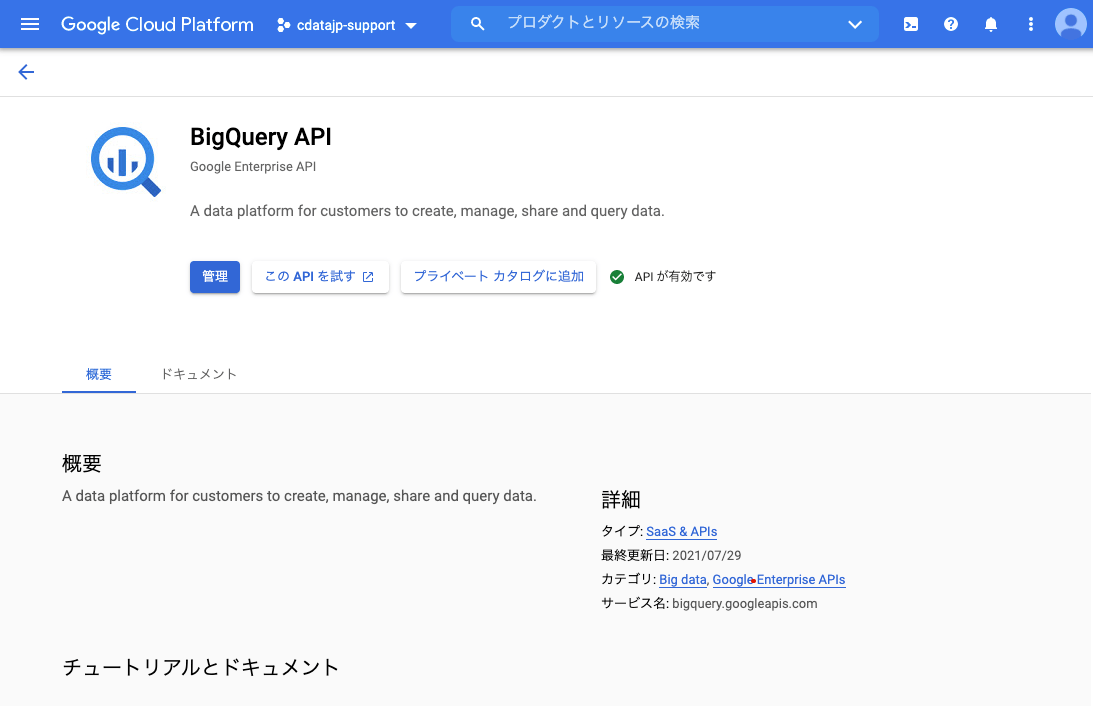
Task: Open notifications bell
Action: [x=991, y=24]
